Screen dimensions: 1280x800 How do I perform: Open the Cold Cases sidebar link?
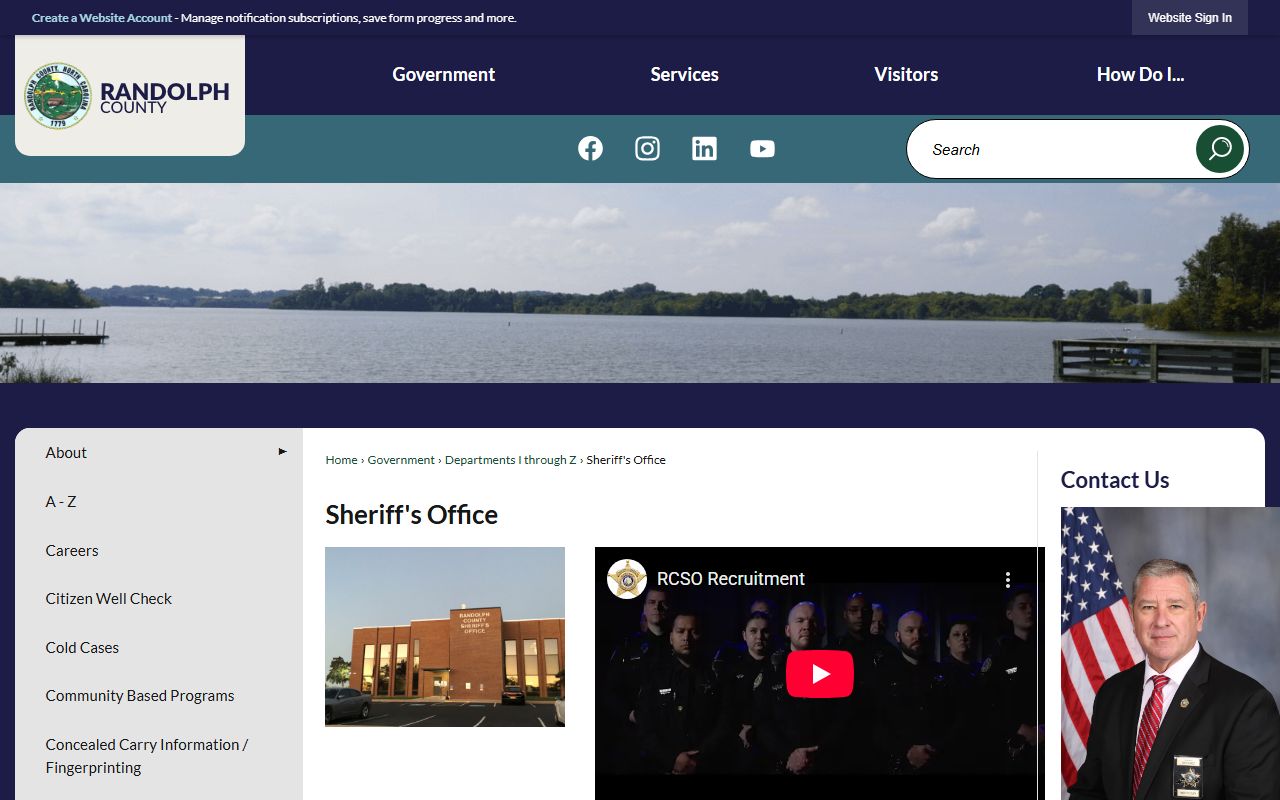tap(82, 647)
